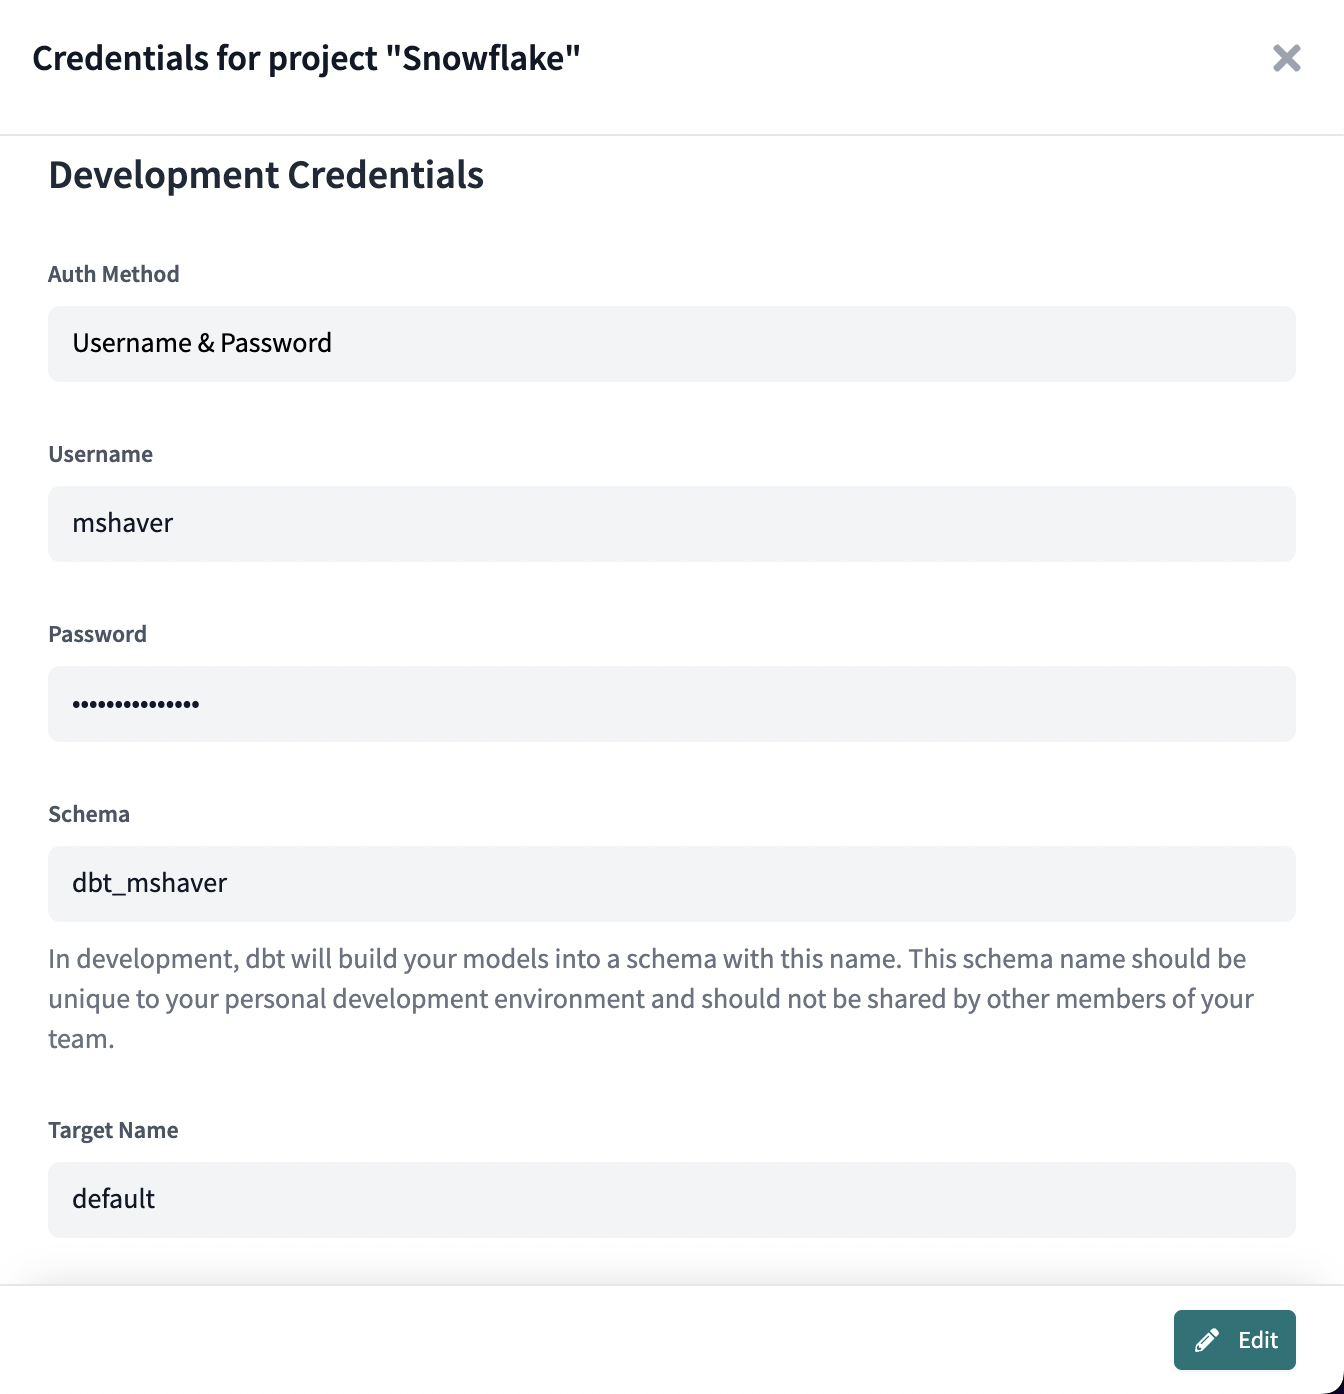
Task: Click the Username label above mshaver
Action: 100,453
